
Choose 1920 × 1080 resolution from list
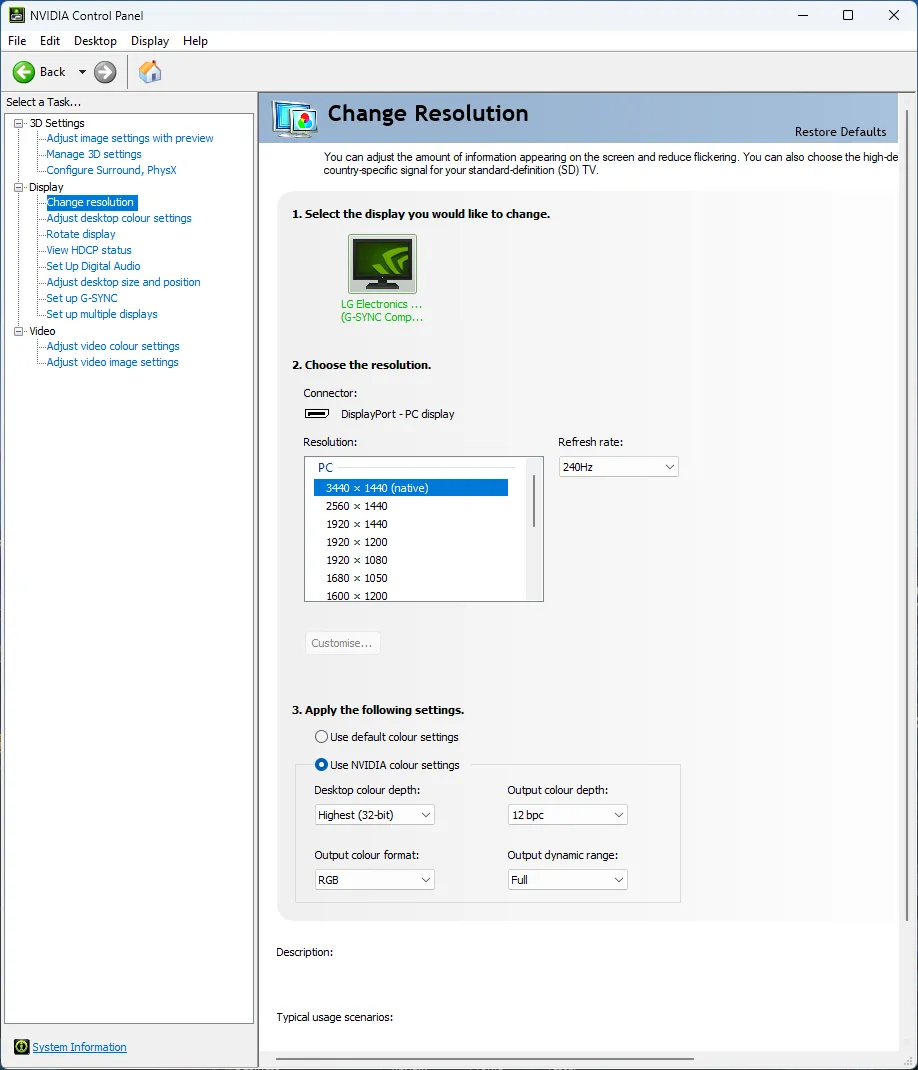[x=357, y=560]
